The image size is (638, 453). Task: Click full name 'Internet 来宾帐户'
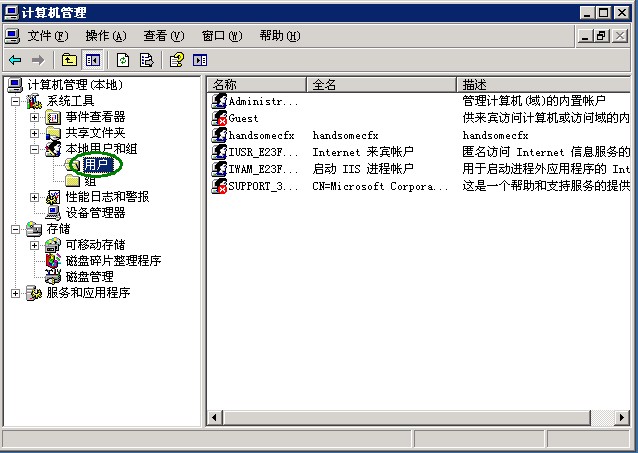(363, 152)
